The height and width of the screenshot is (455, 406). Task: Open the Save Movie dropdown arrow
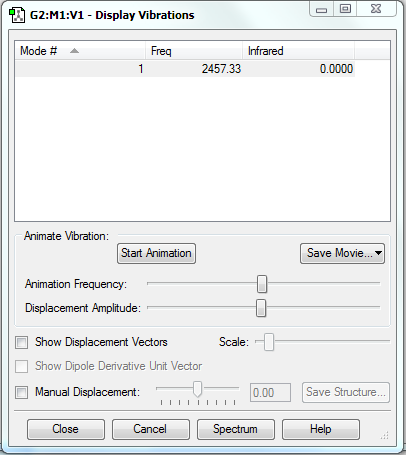[x=378, y=253]
